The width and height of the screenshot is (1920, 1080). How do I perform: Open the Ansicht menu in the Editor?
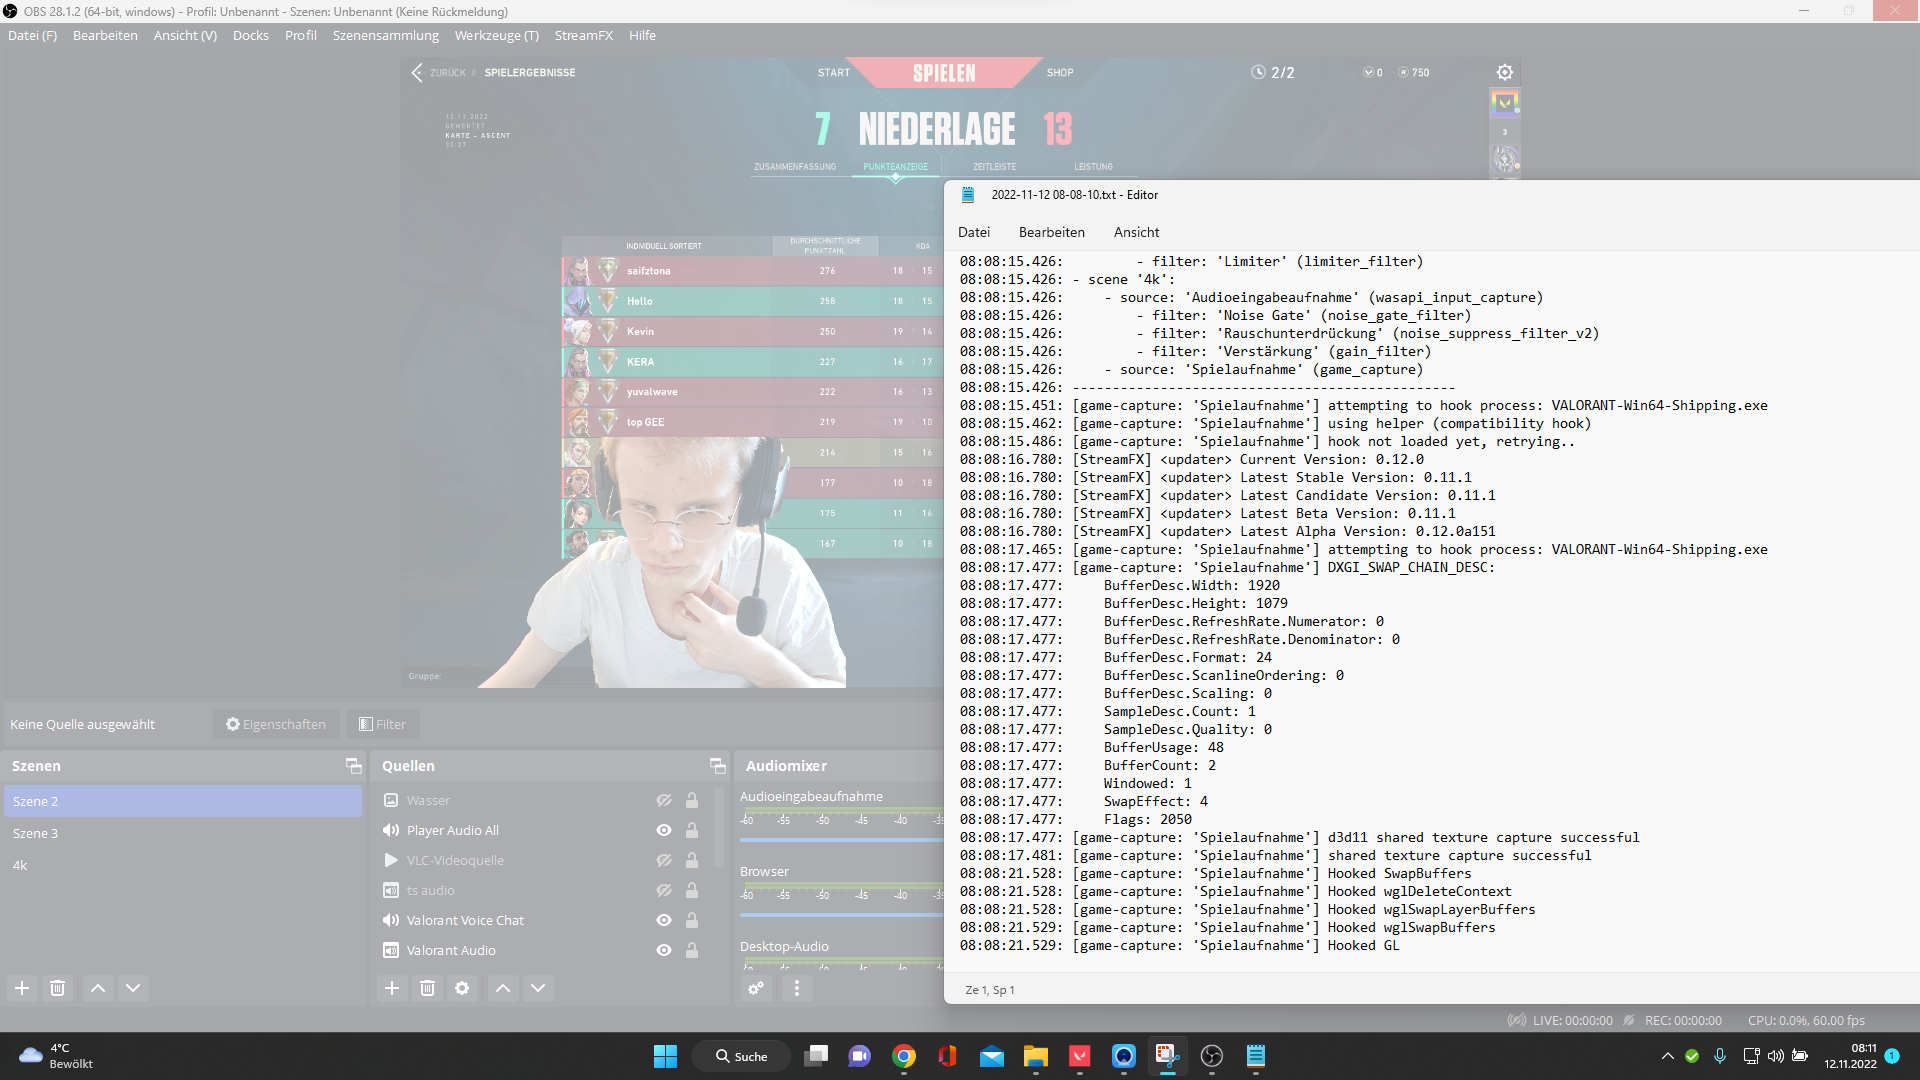(1136, 232)
